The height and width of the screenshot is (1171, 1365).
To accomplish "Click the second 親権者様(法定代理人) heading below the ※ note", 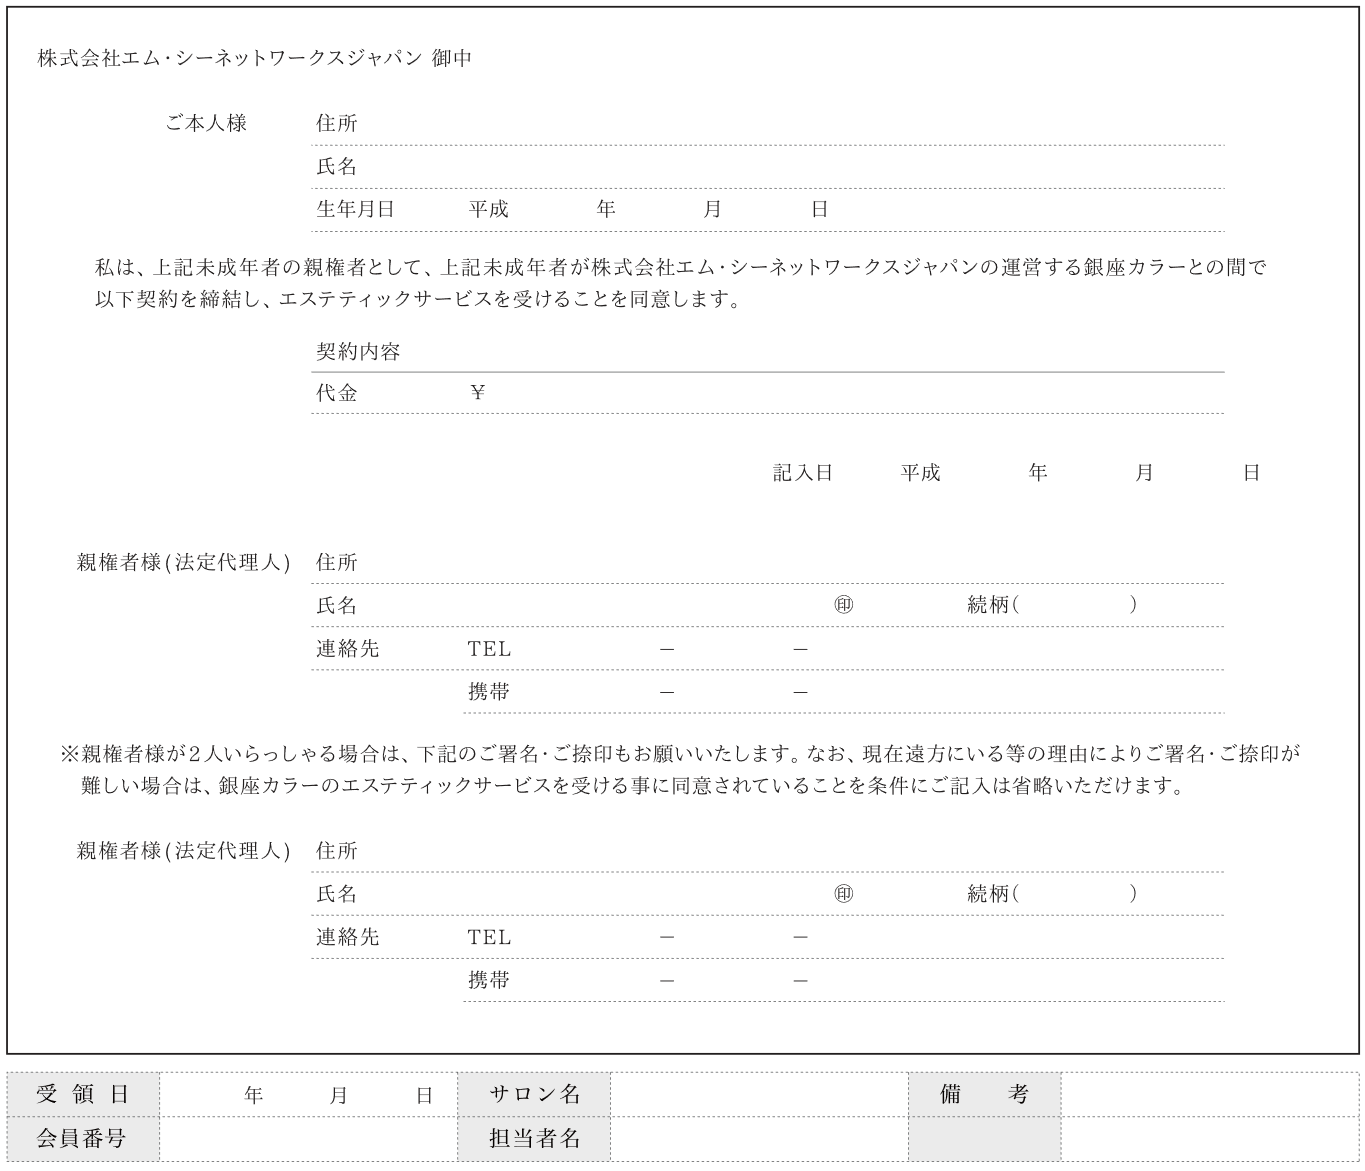I will (x=183, y=852).
